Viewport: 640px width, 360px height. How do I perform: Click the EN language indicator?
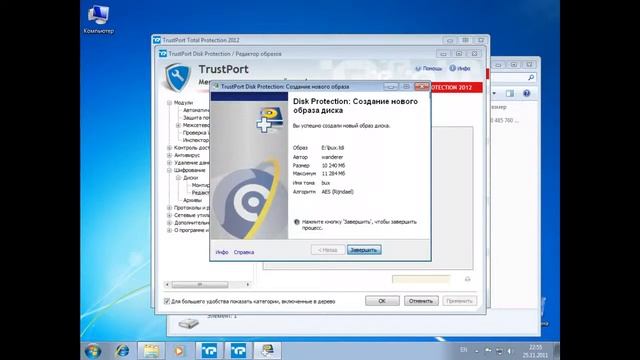click(464, 350)
